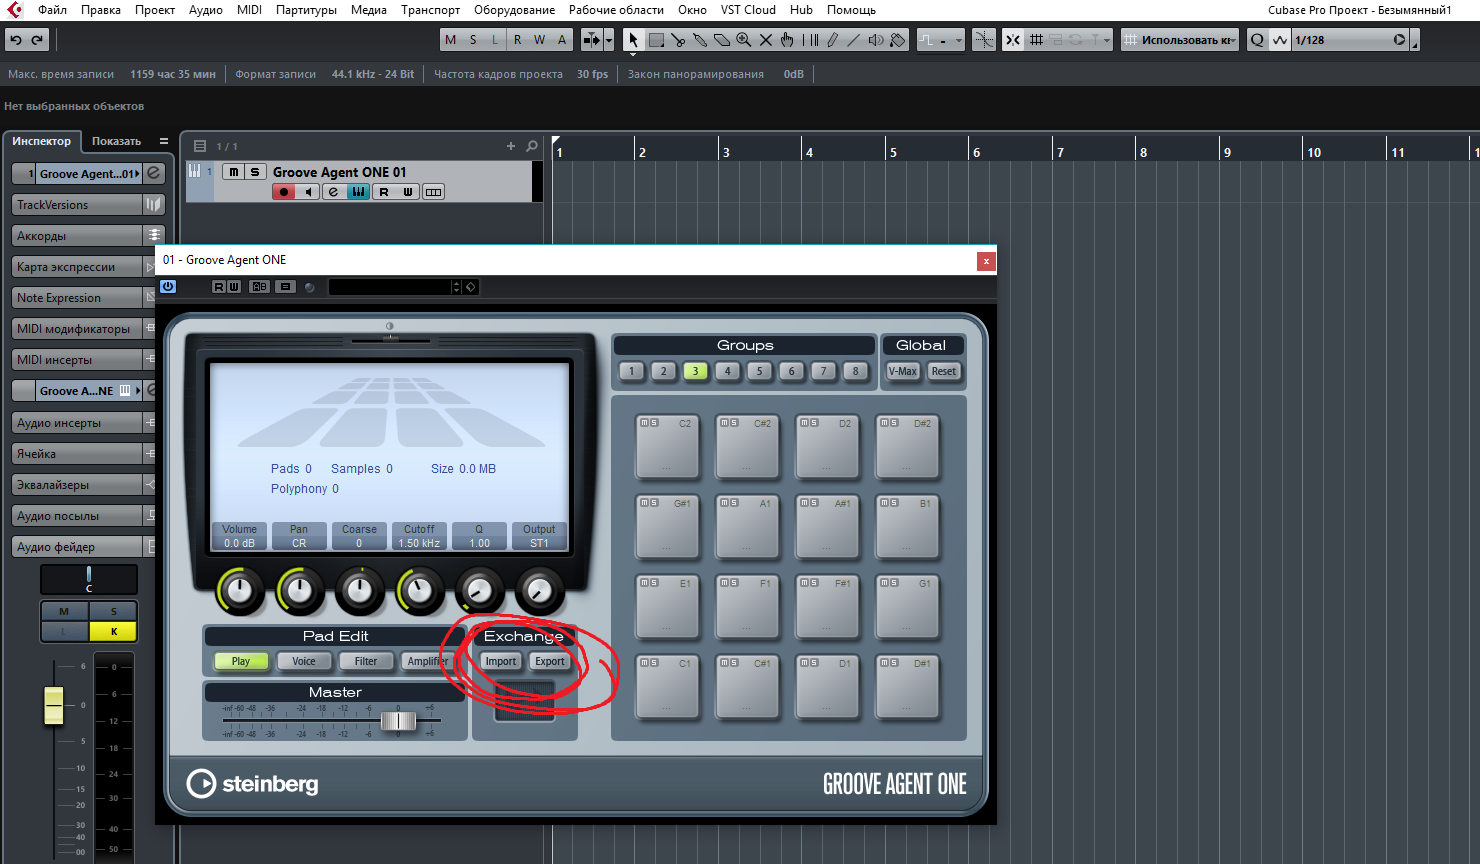Select the Инспектор tab
The image size is (1480, 864).
[x=42, y=141]
